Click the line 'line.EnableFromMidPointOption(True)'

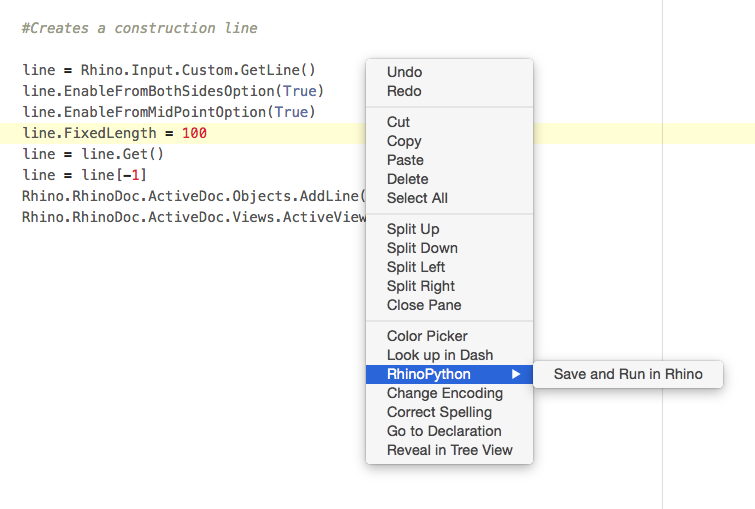(x=169, y=112)
